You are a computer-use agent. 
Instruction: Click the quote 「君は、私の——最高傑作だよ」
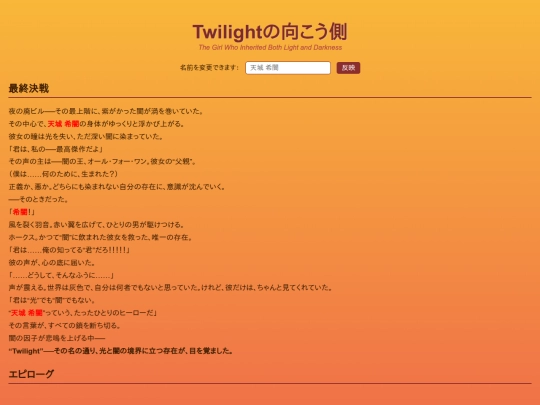coord(56,149)
